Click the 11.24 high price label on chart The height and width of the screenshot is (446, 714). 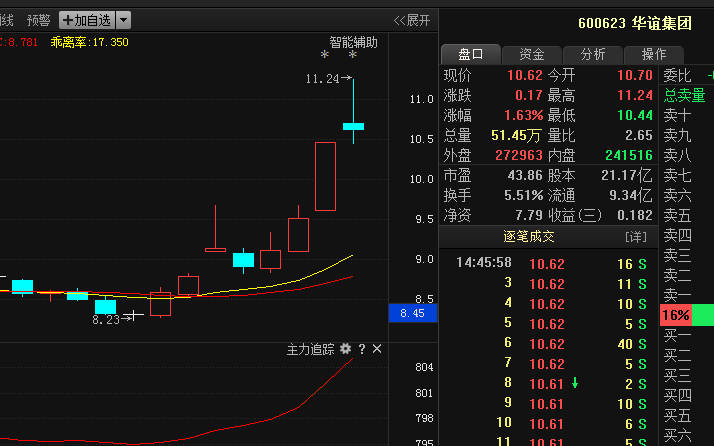[x=322, y=79]
